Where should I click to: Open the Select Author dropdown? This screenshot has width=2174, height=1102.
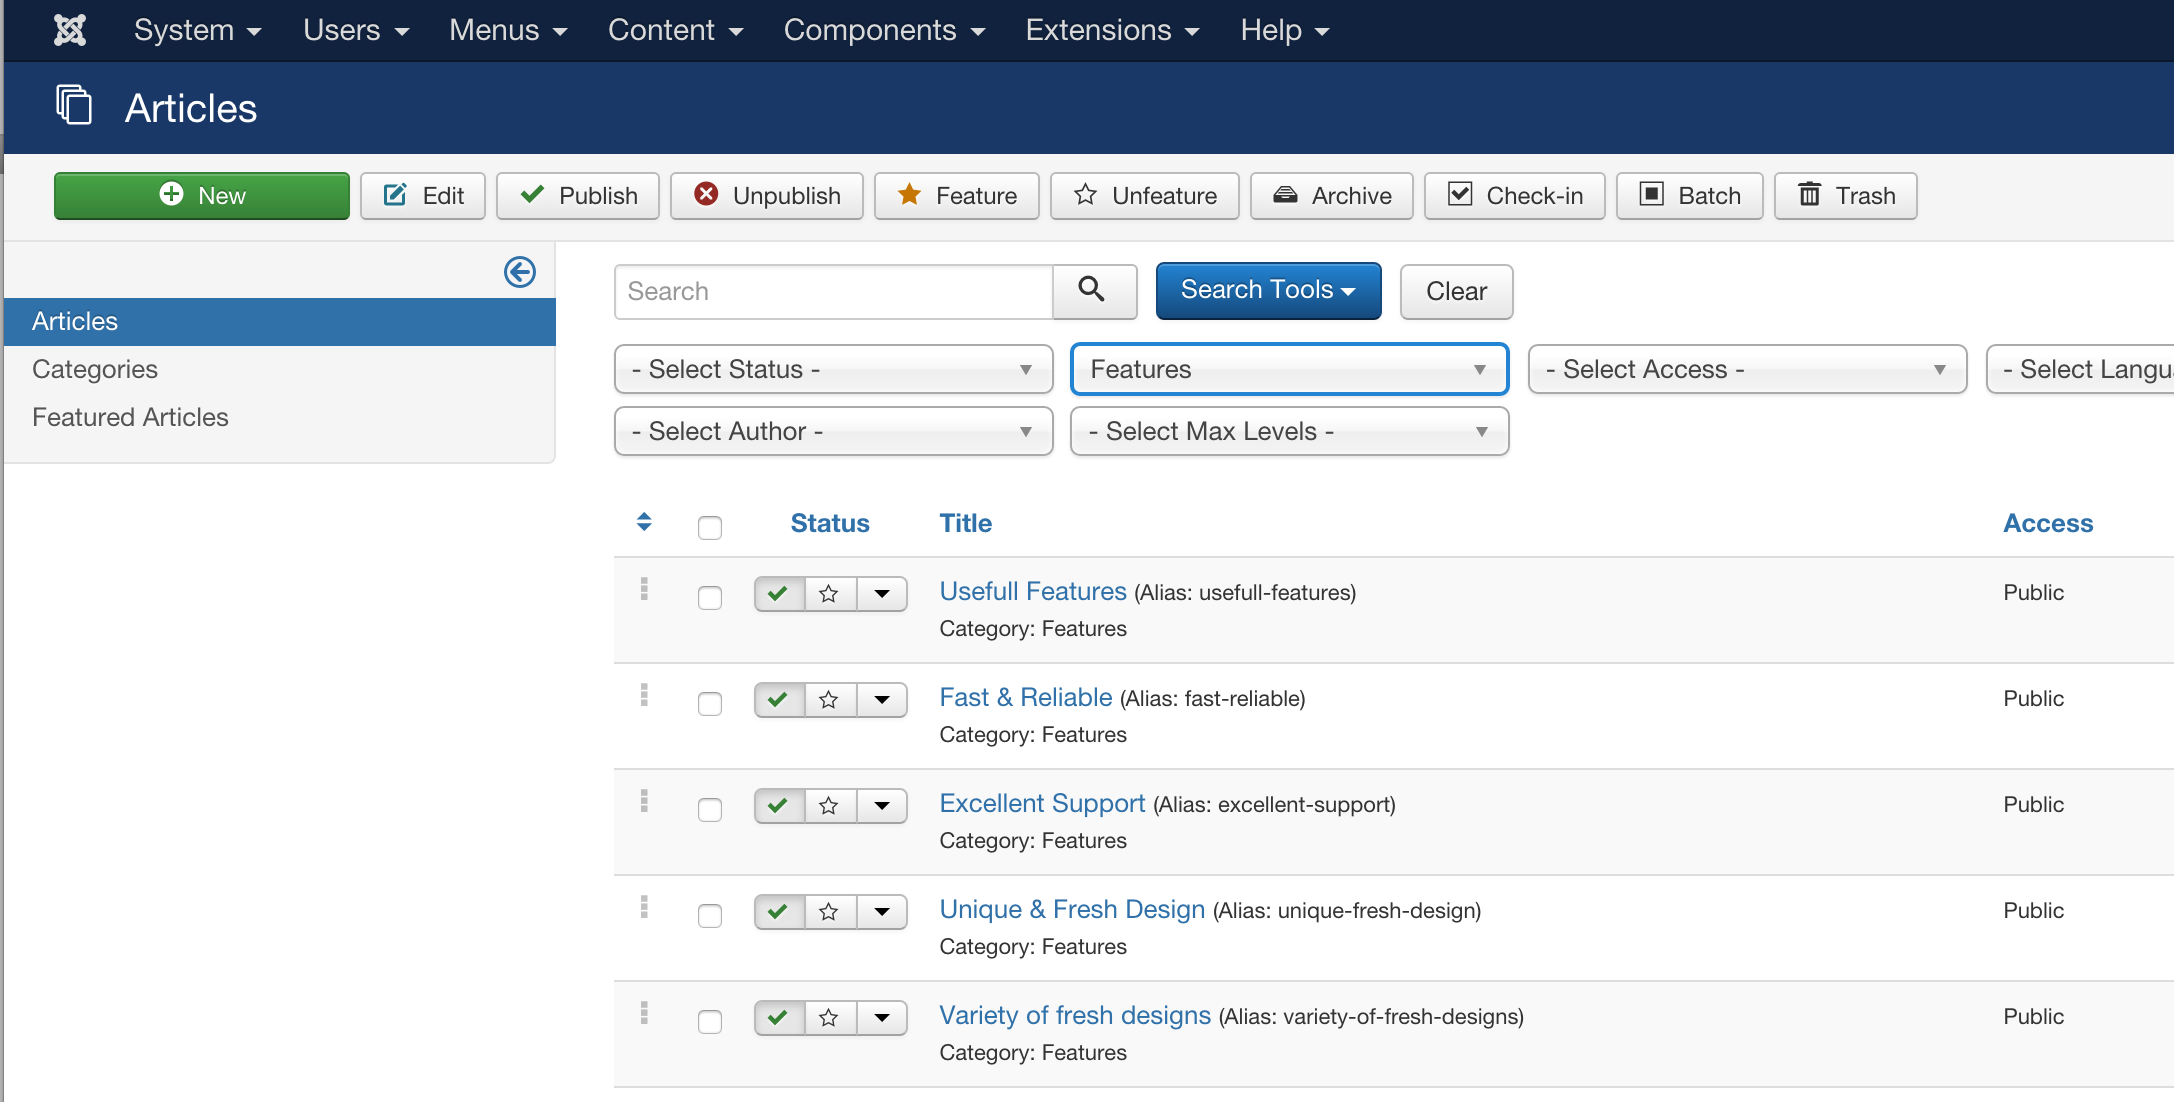point(834,432)
